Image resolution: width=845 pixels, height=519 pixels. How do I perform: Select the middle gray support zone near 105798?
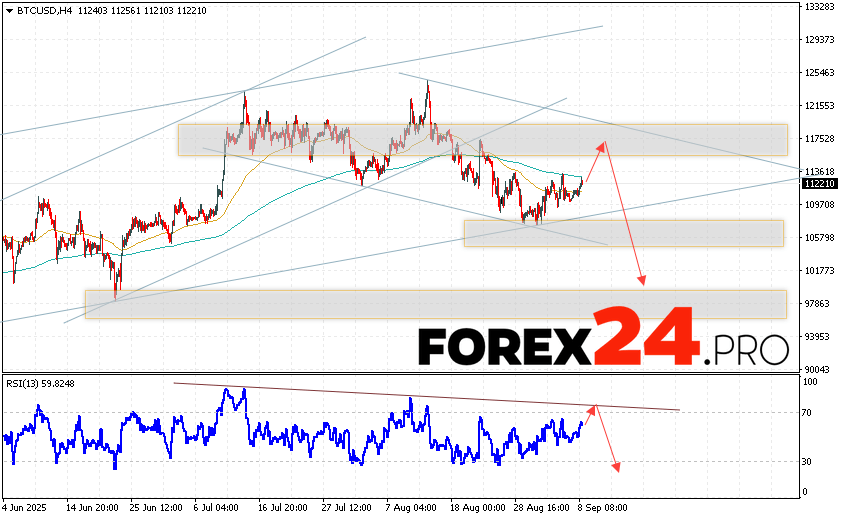point(622,233)
